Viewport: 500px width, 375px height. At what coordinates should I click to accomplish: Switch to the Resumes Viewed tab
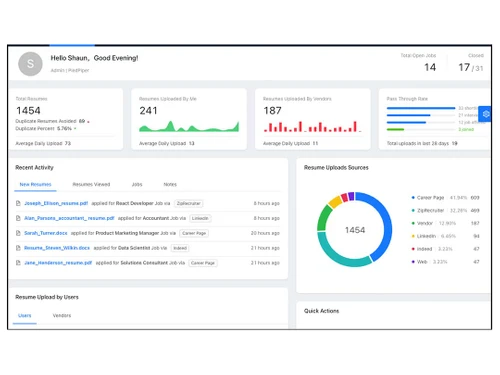click(91, 184)
